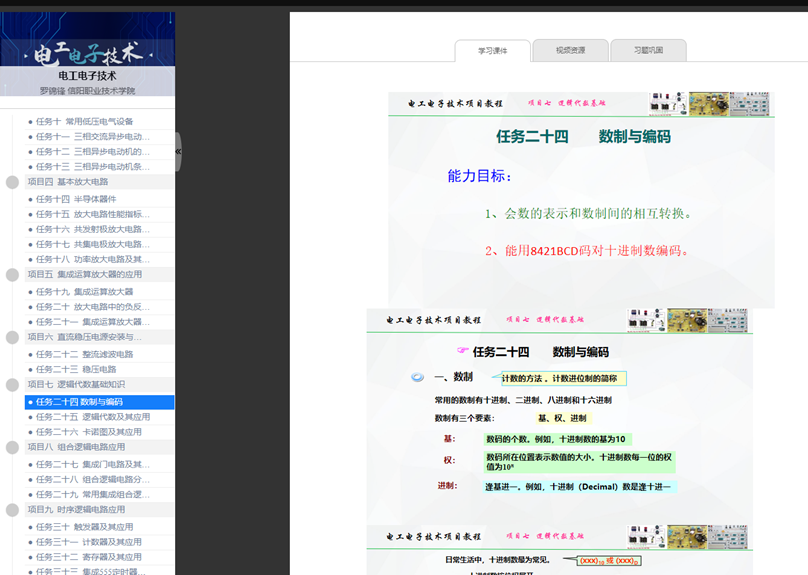Screen dimensions: 808x575
Task: Switch to the 视频资源 tab
Action: [571, 50]
